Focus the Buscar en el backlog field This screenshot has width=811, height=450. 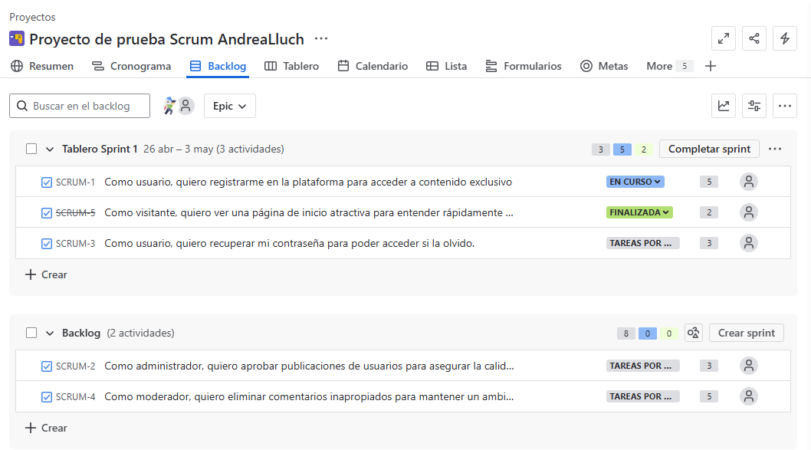(80, 106)
